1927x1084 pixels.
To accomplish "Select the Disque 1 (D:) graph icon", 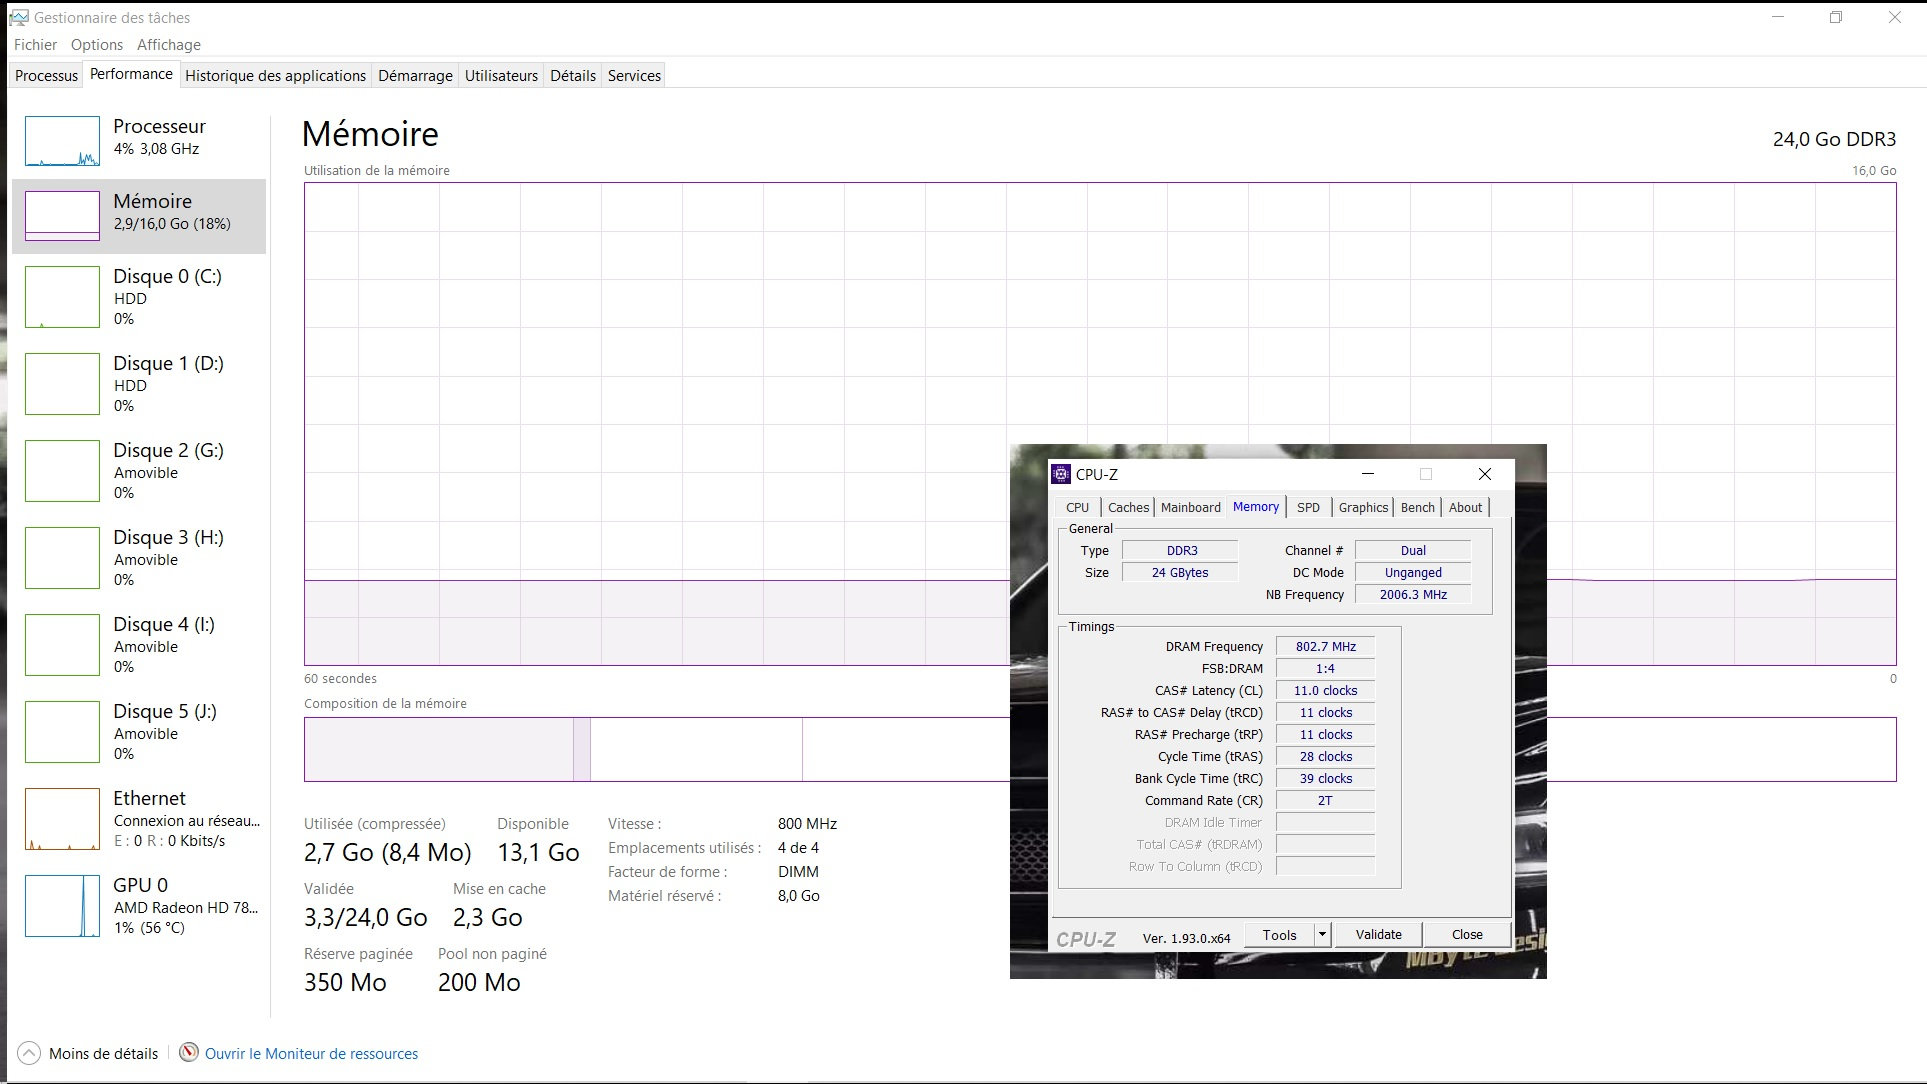I will [x=62, y=384].
